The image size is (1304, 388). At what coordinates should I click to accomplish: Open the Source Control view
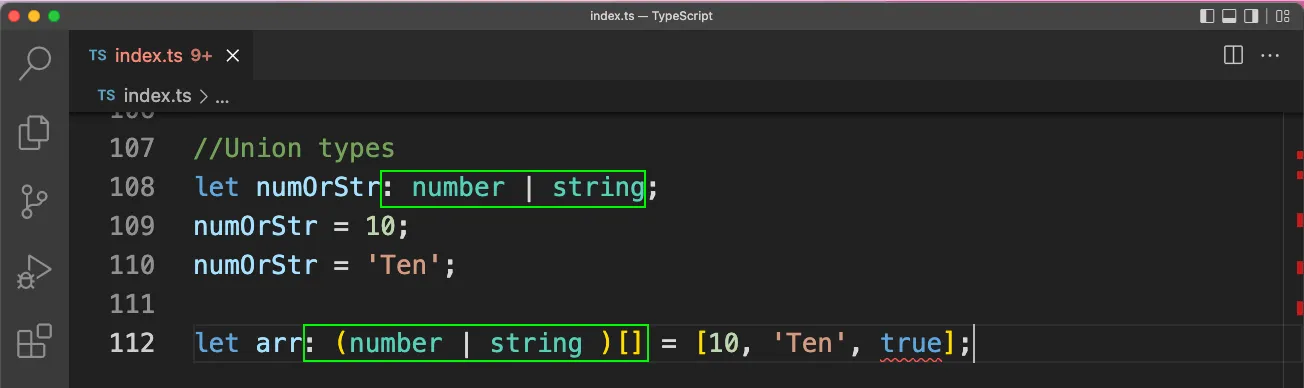35,201
